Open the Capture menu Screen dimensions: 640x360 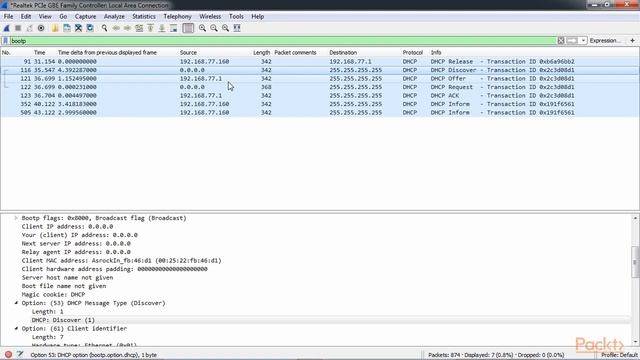click(85, 17)
